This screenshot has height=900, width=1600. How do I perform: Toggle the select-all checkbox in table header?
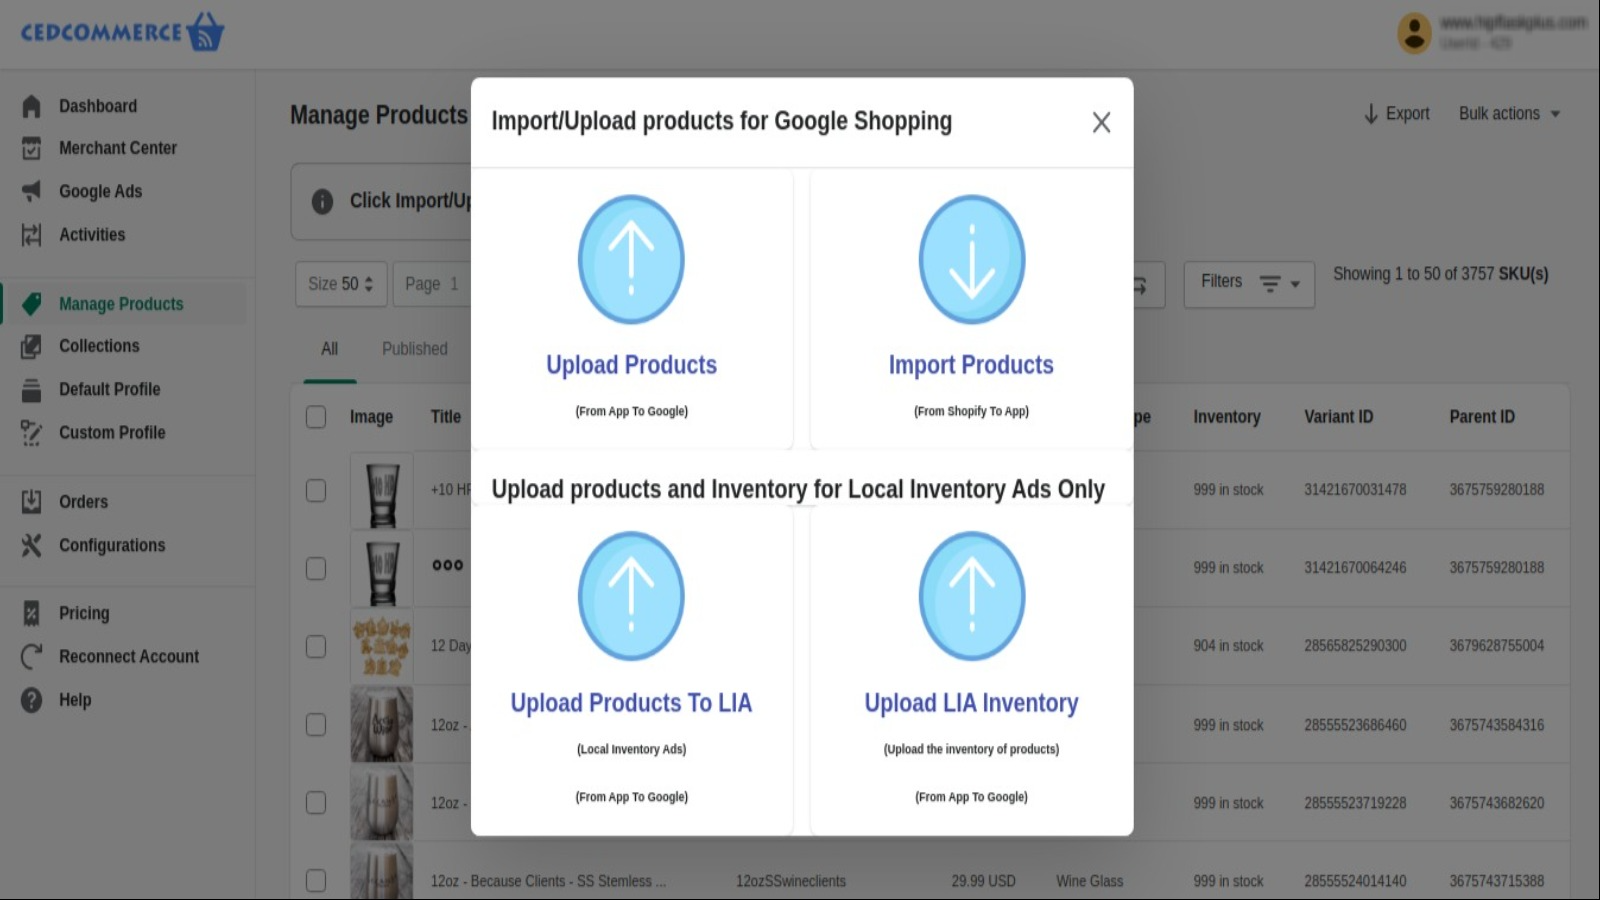(316, 417)
